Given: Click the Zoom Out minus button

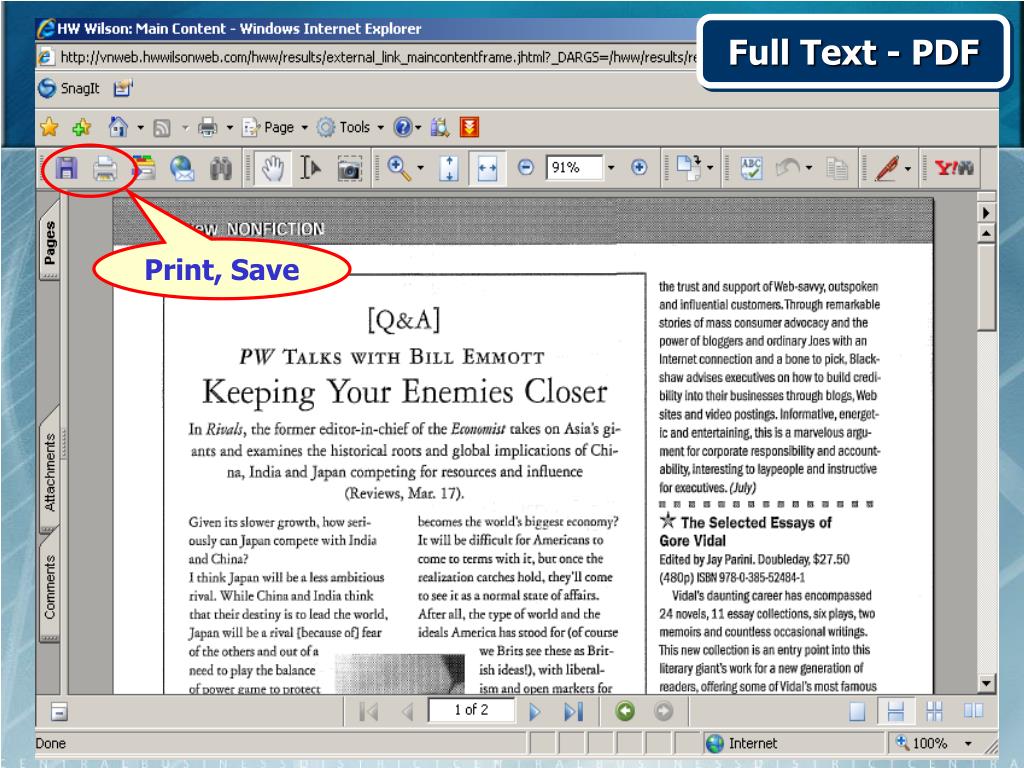Looking at the screenshot, I should coord(525,168).
